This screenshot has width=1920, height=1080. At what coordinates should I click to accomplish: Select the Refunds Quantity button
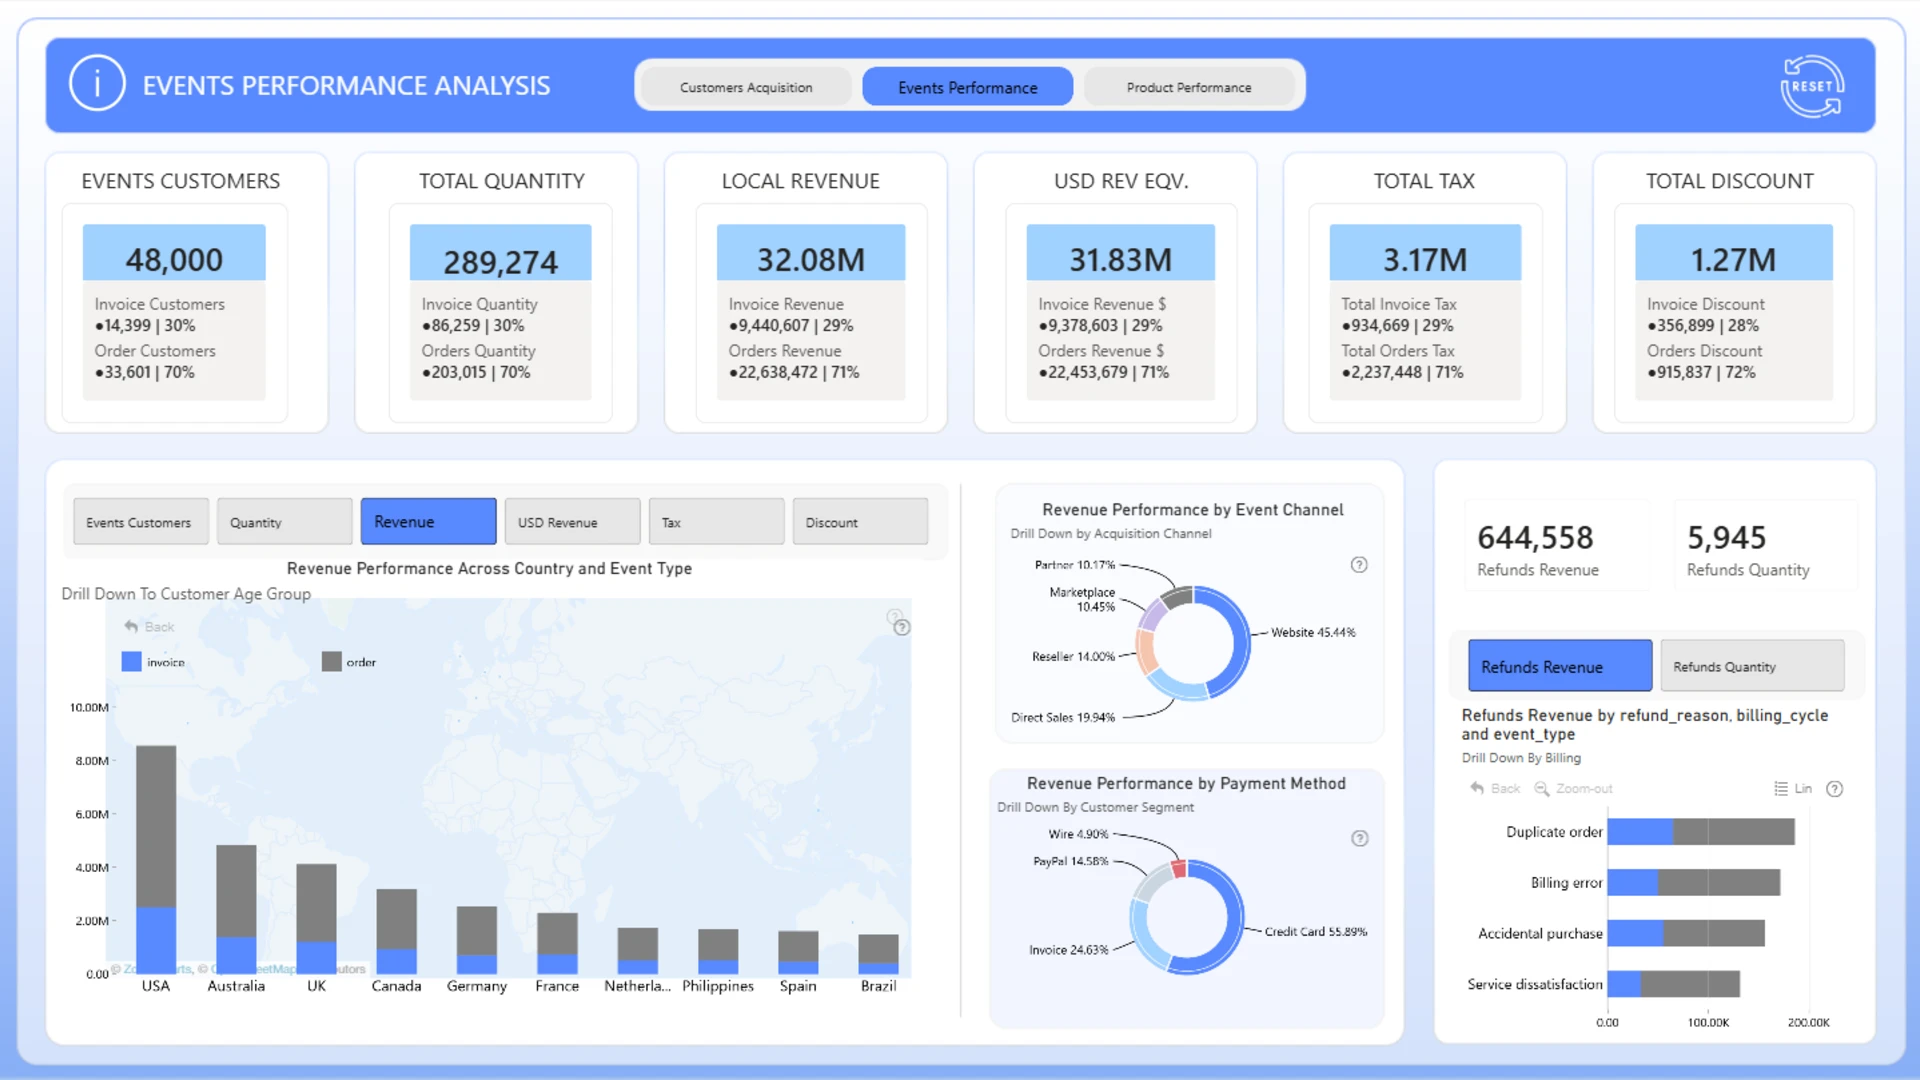1752,666
